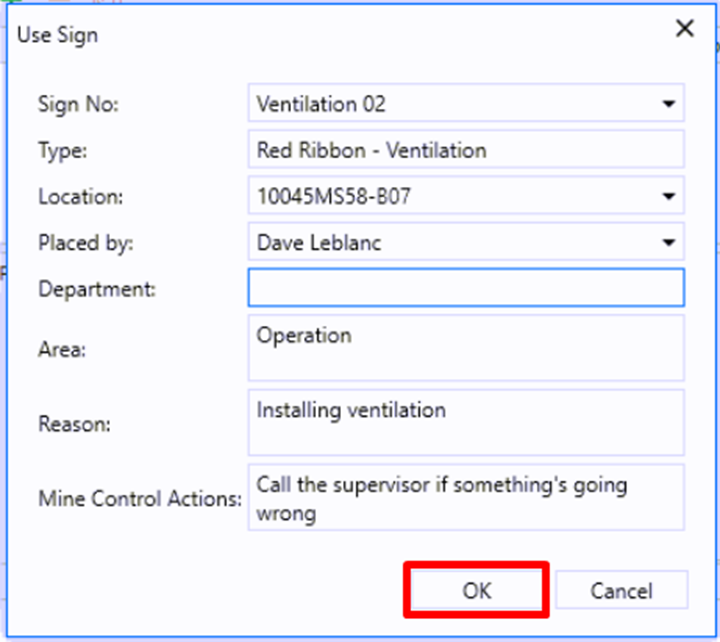Click the Sign No: label
The image size is (720, 642).
click(78, 104)
